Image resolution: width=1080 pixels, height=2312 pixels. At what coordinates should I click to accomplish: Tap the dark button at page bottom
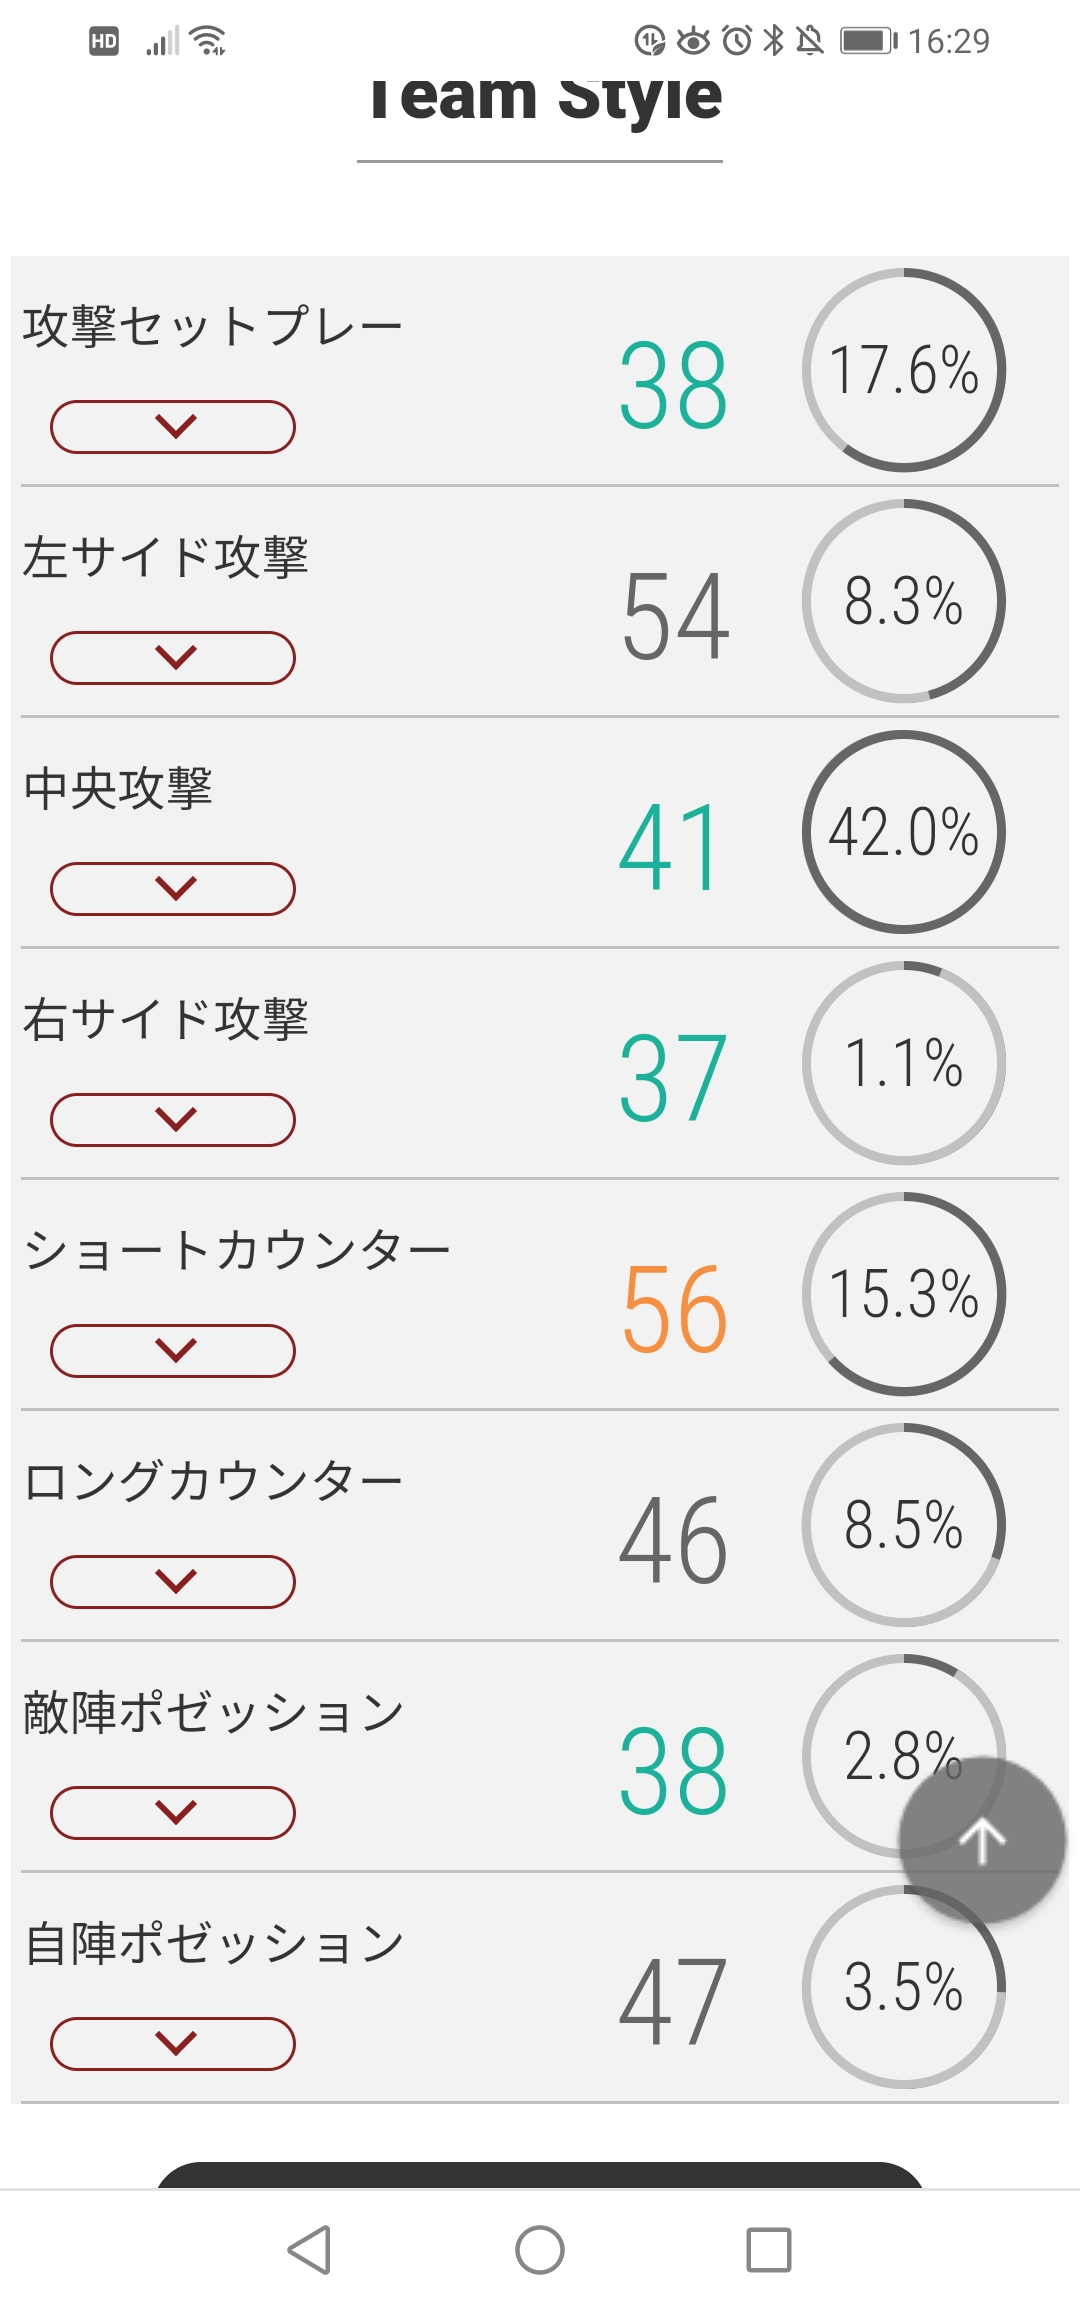540,2175
